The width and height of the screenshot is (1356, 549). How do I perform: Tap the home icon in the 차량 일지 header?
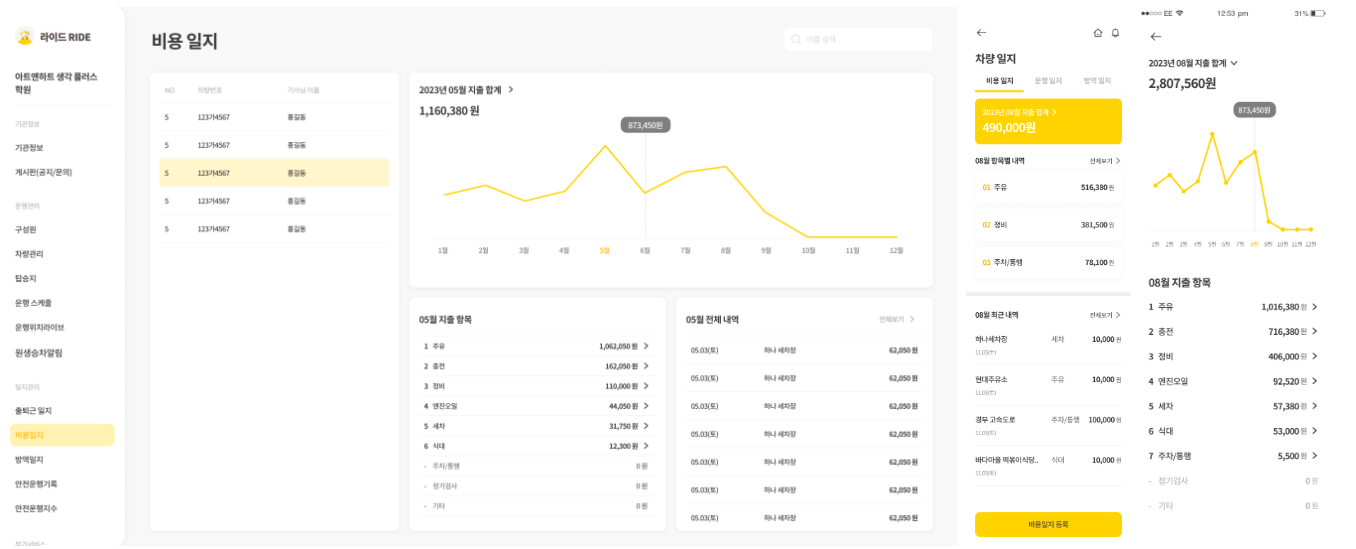pos(1097,33)
